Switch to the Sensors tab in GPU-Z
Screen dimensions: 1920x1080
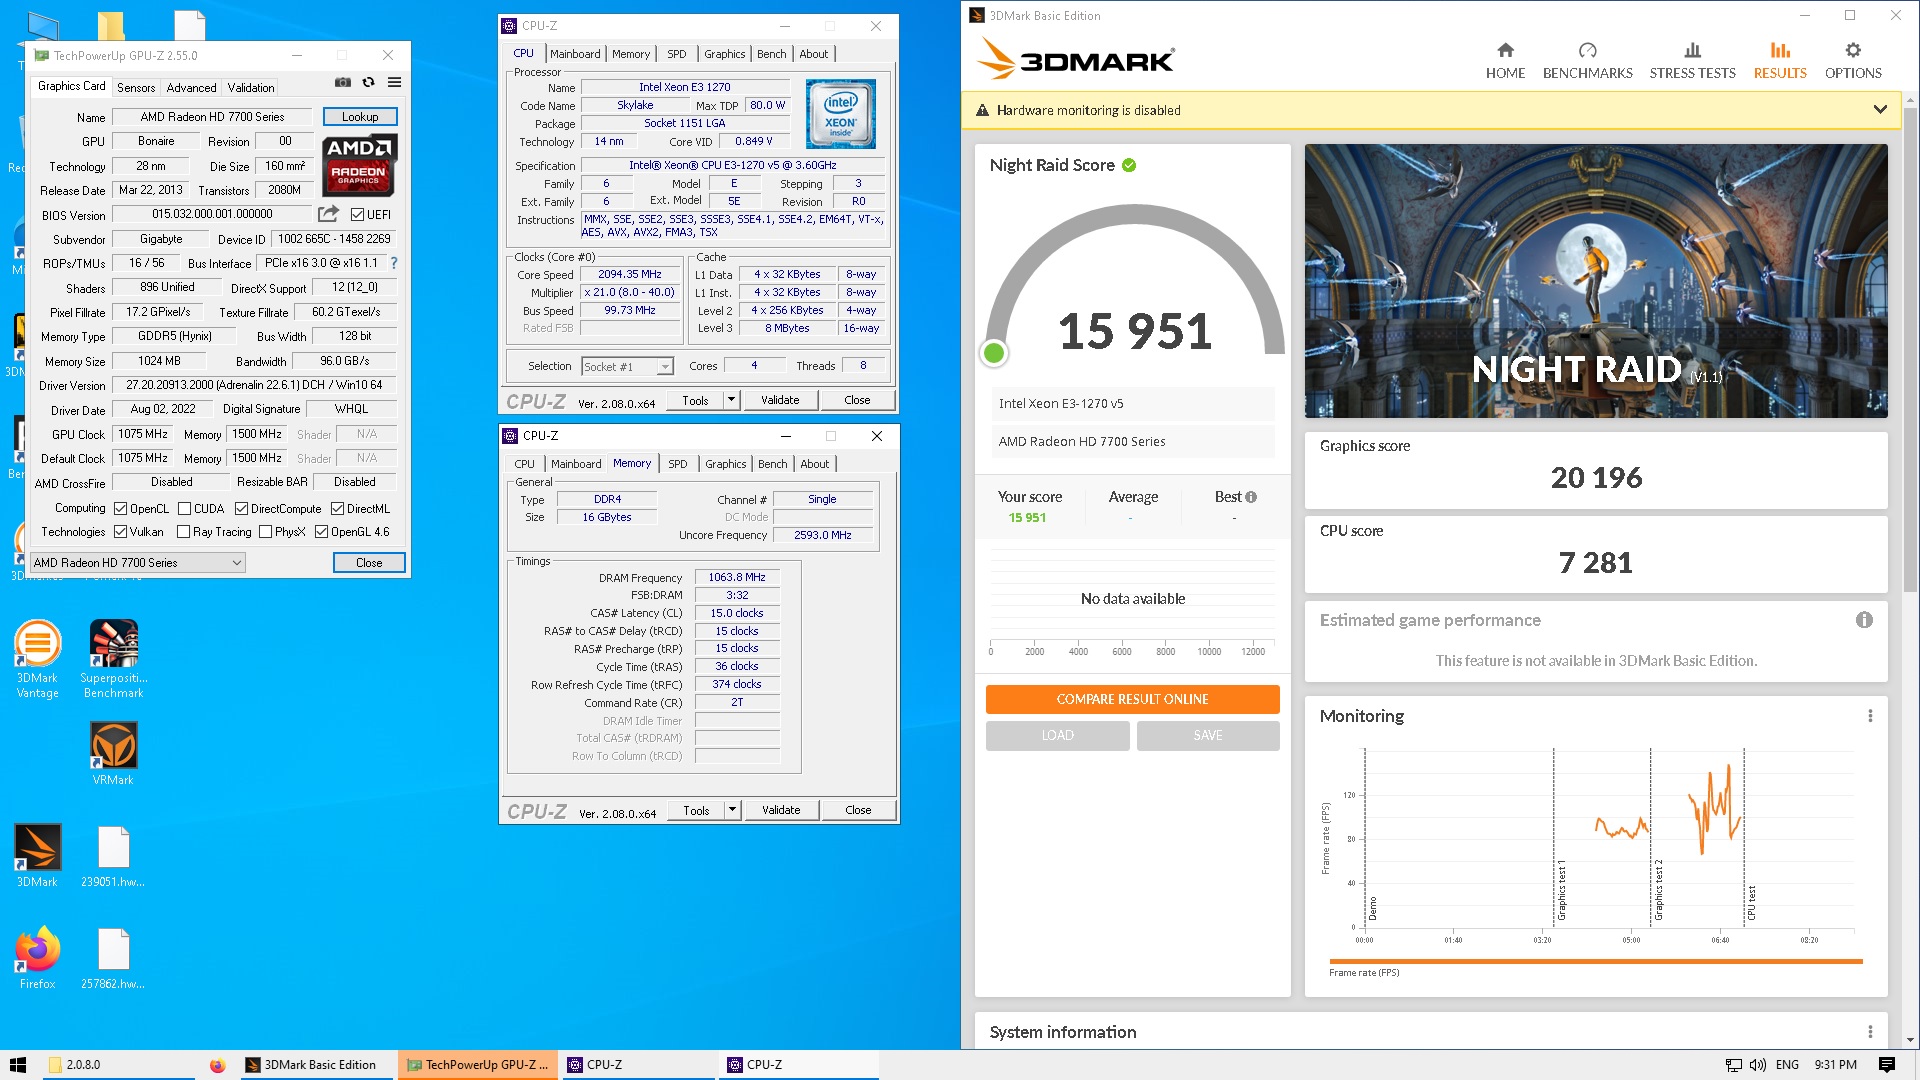(136, 88)
